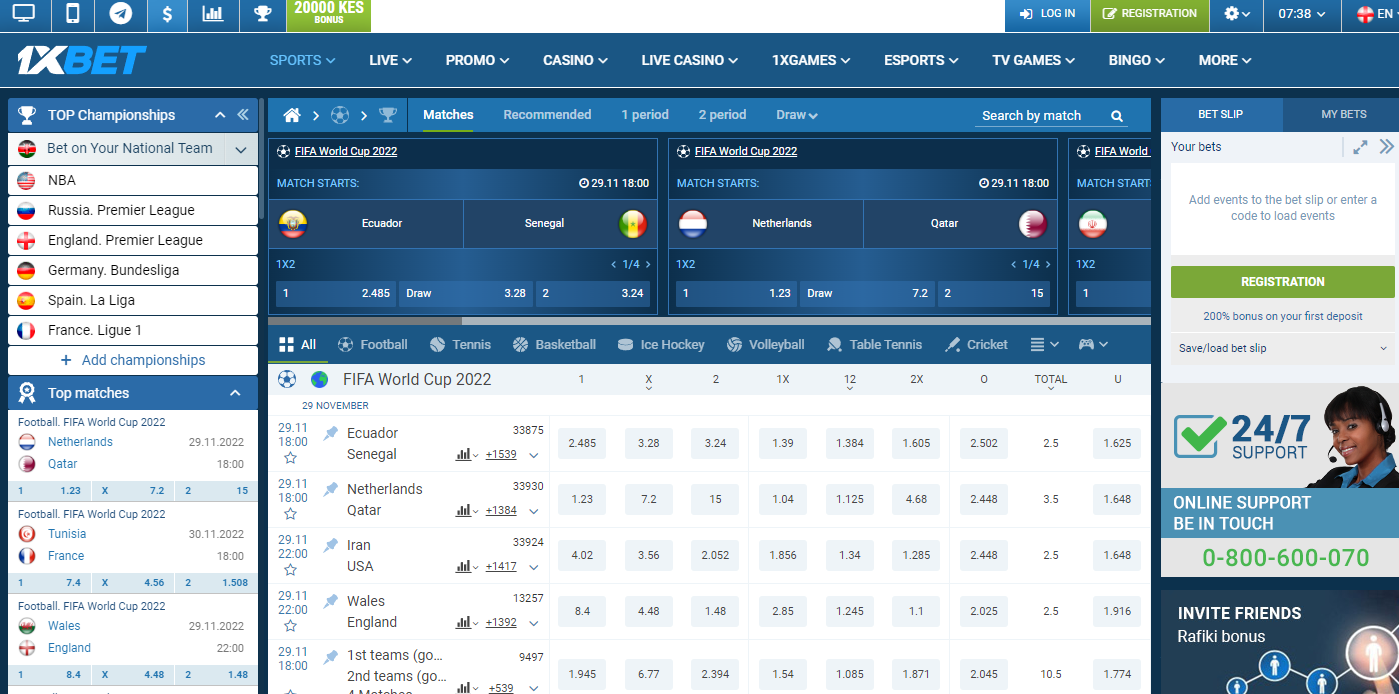This screenshot has height=694, width=1399.
Task: Select the Football sport filter
Action: tap(373, 344)
